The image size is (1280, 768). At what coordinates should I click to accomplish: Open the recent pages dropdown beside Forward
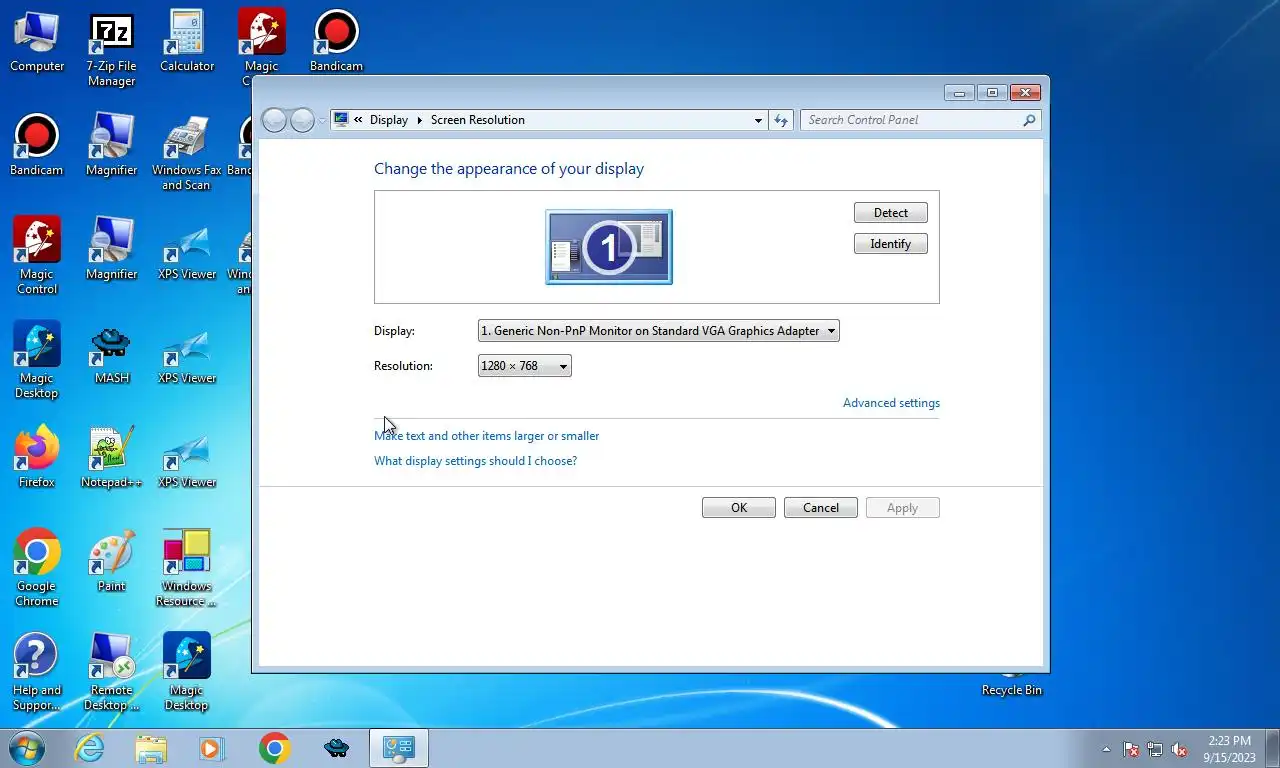(322, 120)
